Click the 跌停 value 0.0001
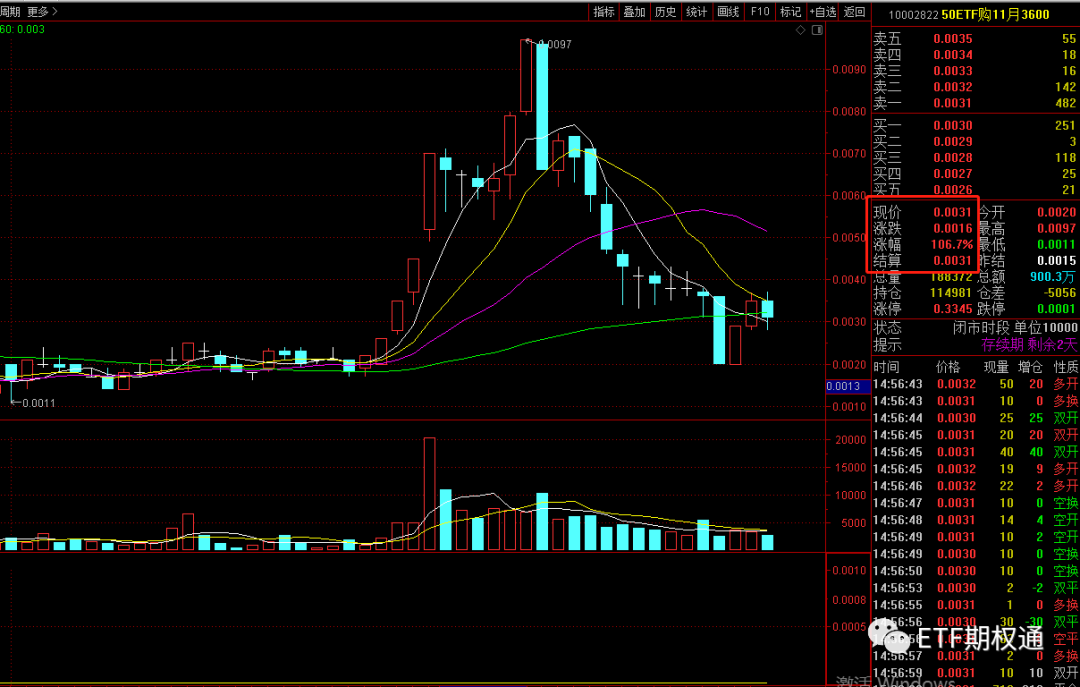The width and height of the screenshot is (1080, 687). point(1056,309)
